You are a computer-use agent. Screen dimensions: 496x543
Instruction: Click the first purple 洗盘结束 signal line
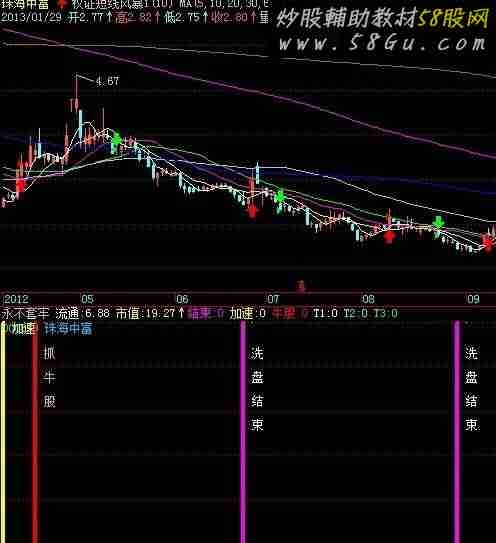tap(243, 431)
